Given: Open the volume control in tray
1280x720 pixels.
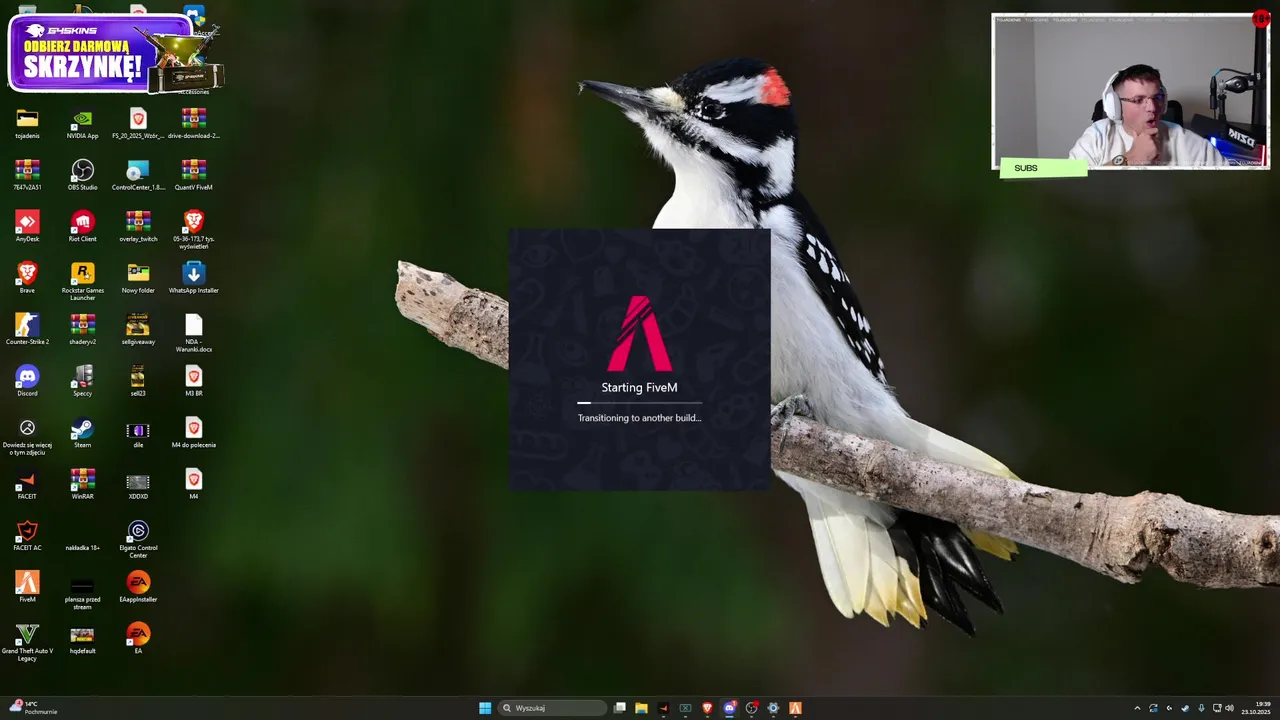Looking at the screenshot, I should pos(1229,708).
